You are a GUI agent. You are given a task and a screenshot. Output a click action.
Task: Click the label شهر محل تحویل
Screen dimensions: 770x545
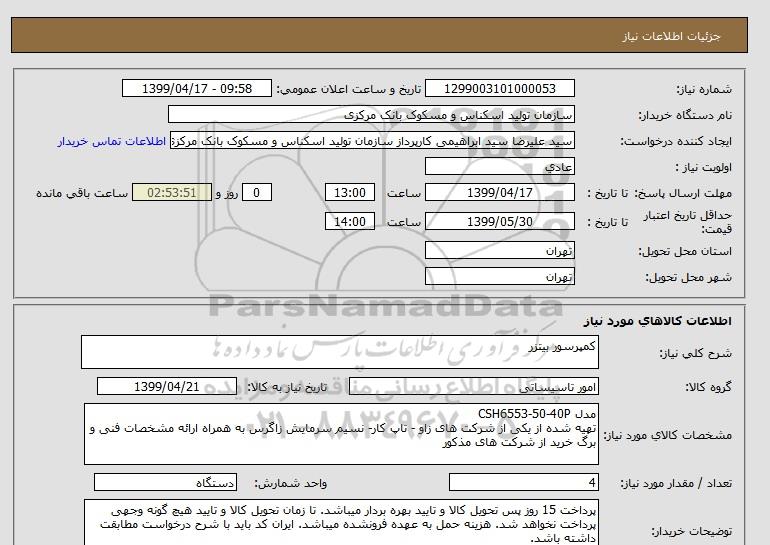[688, 277]
